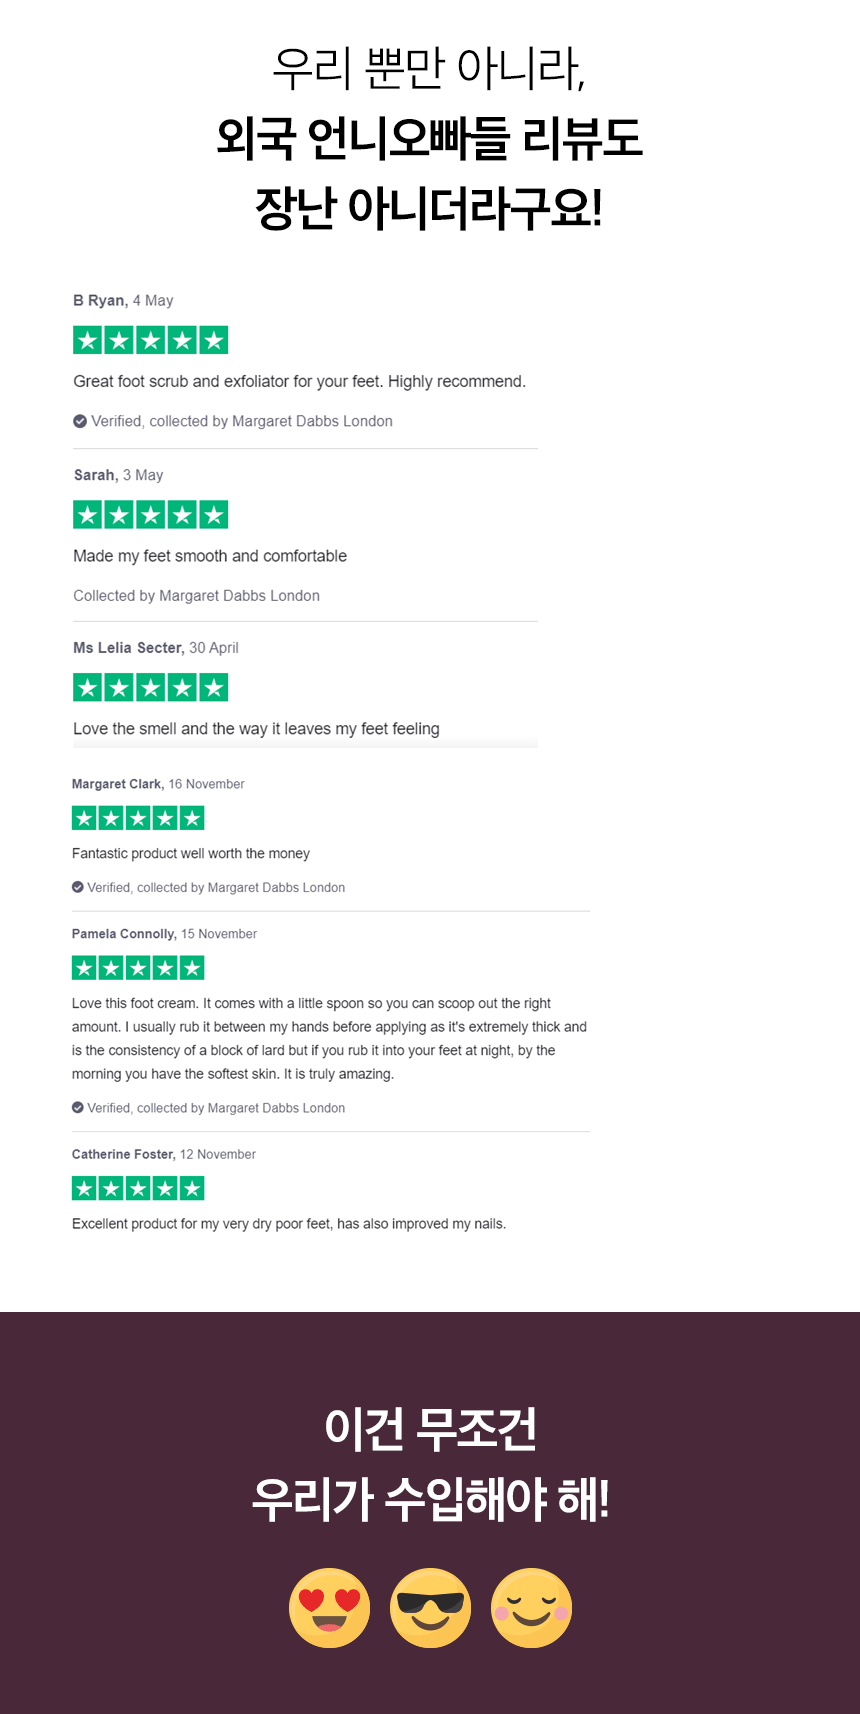The width and height of the screenshot is (860, 1714).
Task: Click Catherine Foster's five-star rating
Action: click(138, 1188)
